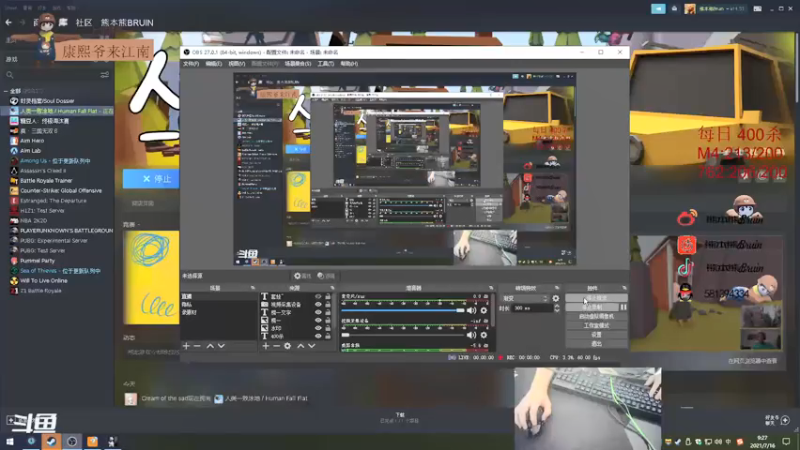Open the 工具(T) menu in OBS
Image resolution: width=800 pixels, height=450 pixels.
point(325,64)
